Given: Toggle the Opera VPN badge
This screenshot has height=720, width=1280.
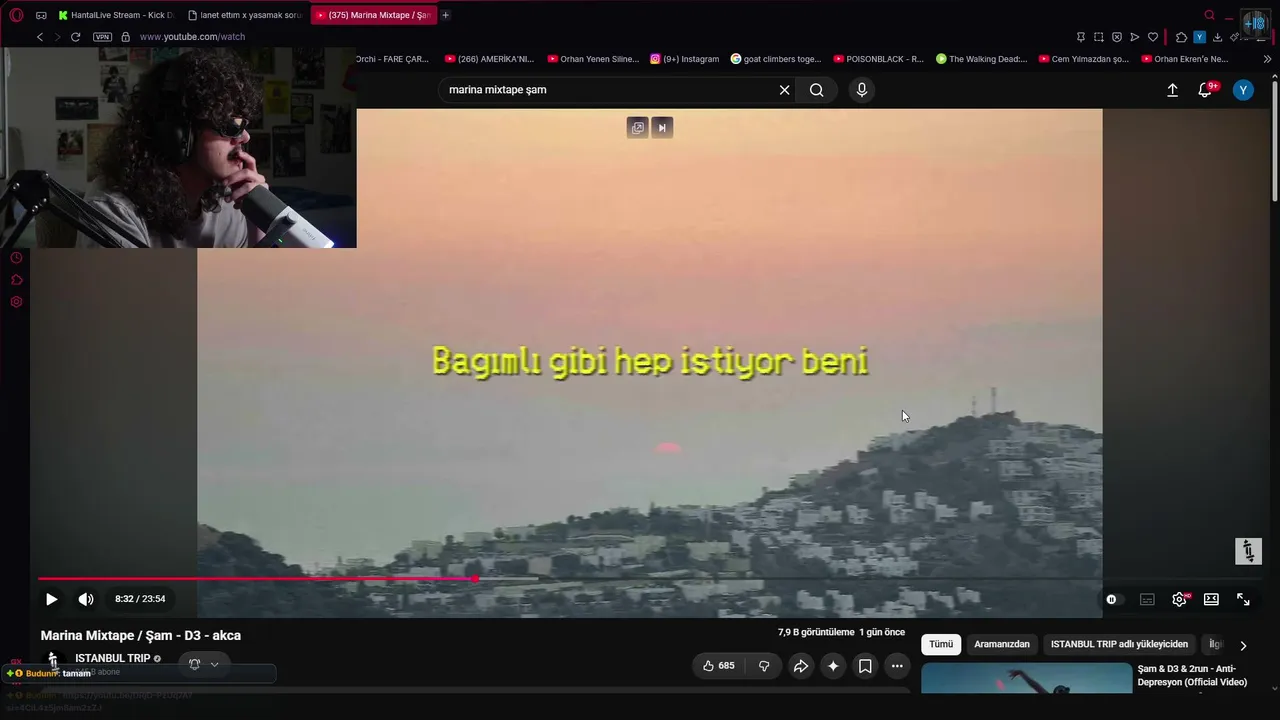Looking at the screenshot, I should [102, 37].
